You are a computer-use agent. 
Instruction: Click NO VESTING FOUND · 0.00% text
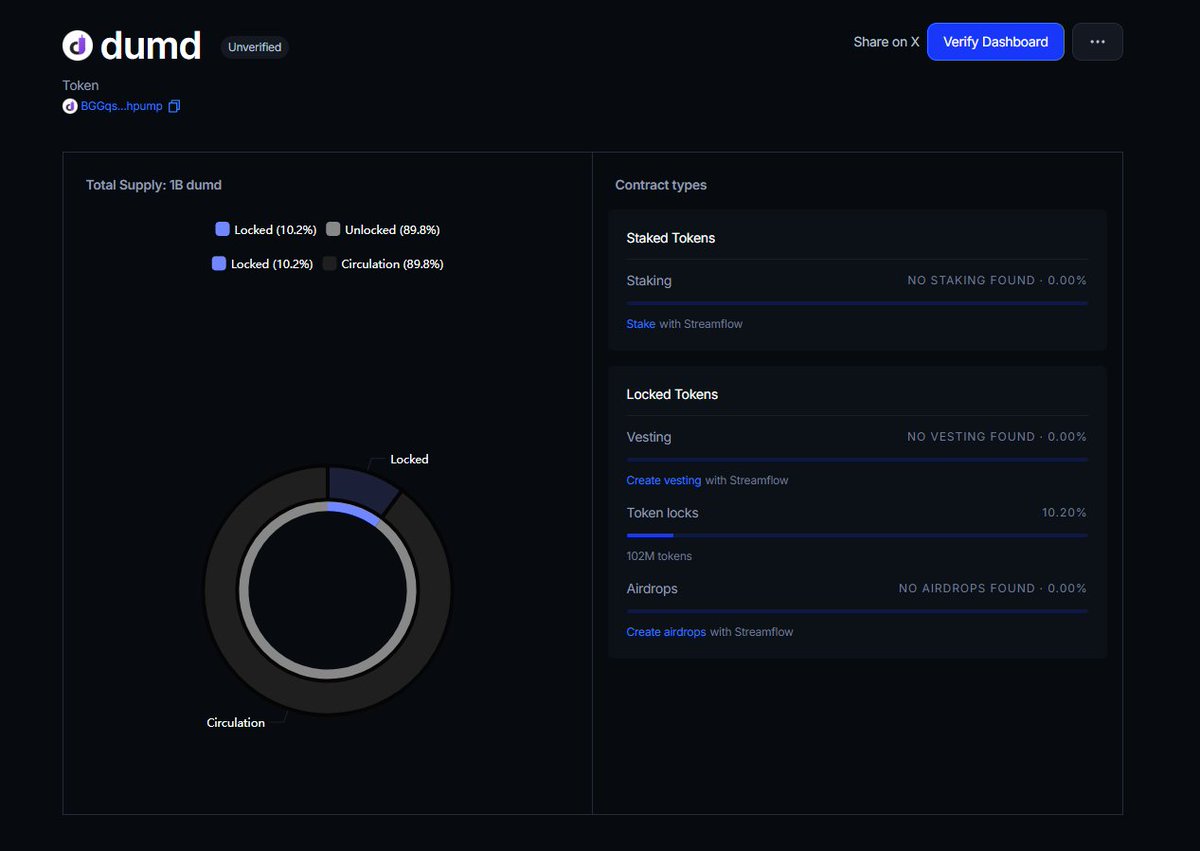997,436
